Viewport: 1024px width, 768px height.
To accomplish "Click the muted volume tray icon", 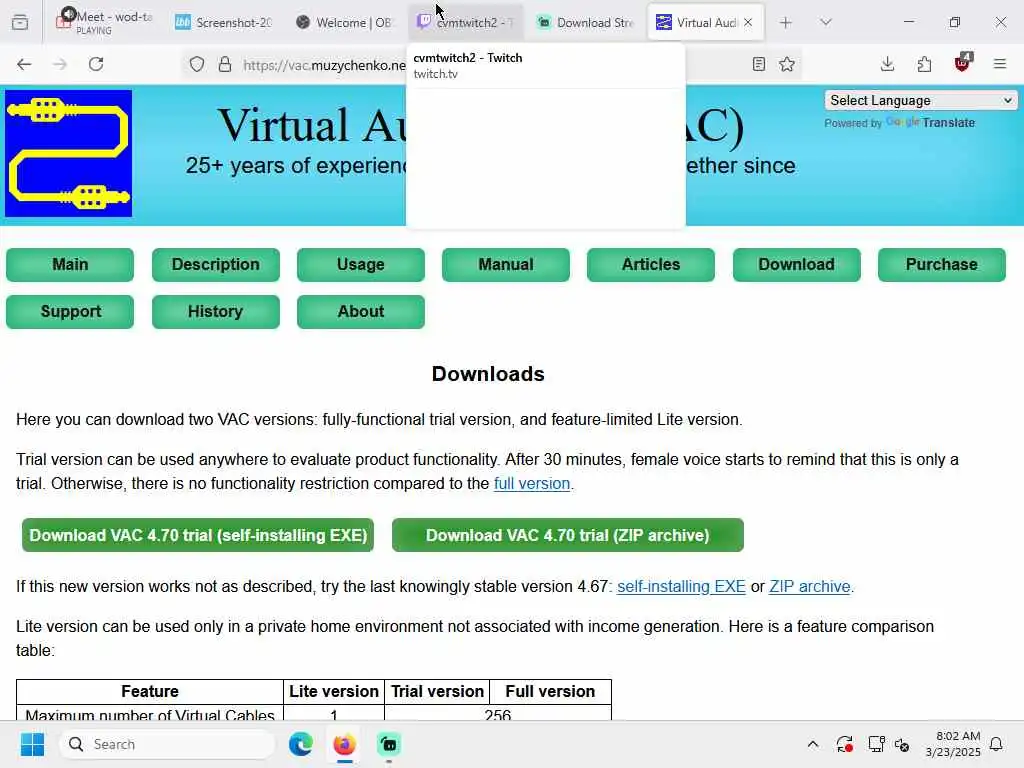I will (902, 744).
